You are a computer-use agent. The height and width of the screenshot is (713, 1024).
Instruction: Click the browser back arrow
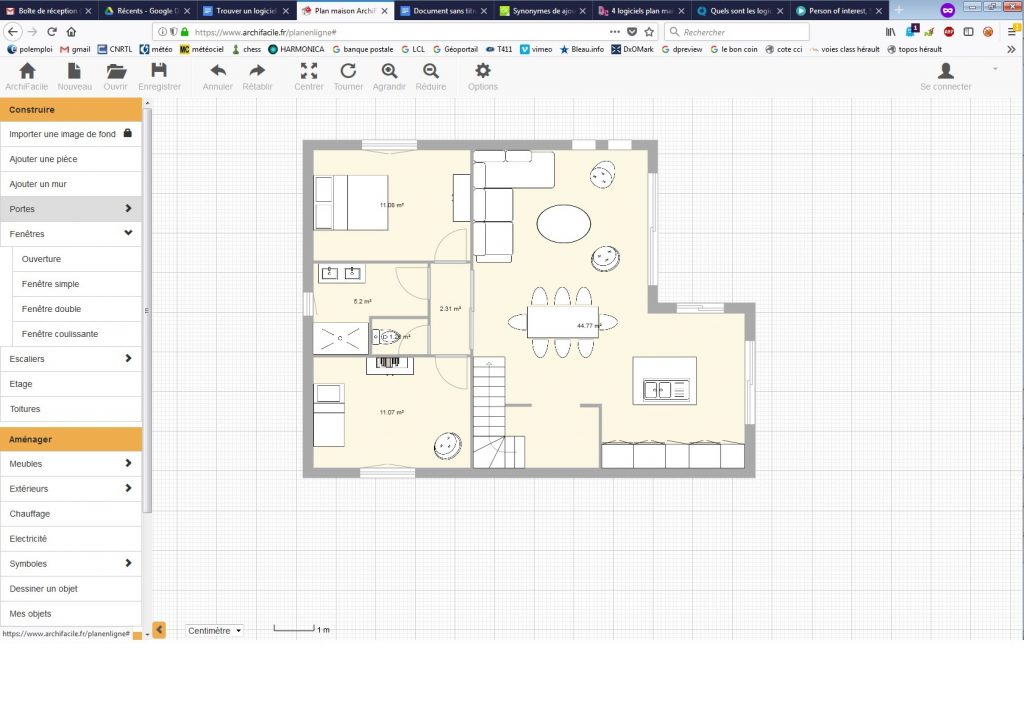[x=13, y=31]
